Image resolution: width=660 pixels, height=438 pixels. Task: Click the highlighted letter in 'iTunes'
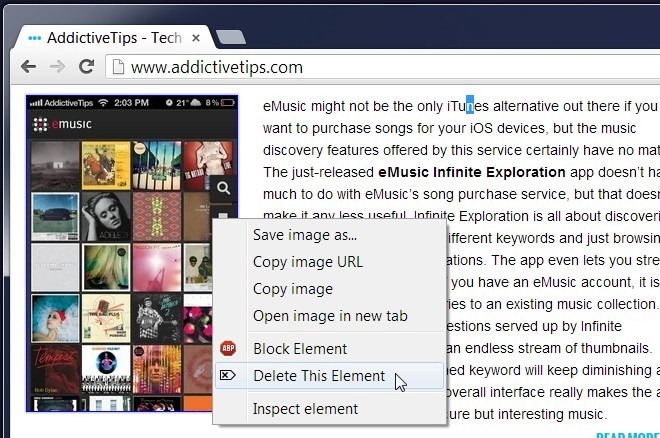pos(470,106)
